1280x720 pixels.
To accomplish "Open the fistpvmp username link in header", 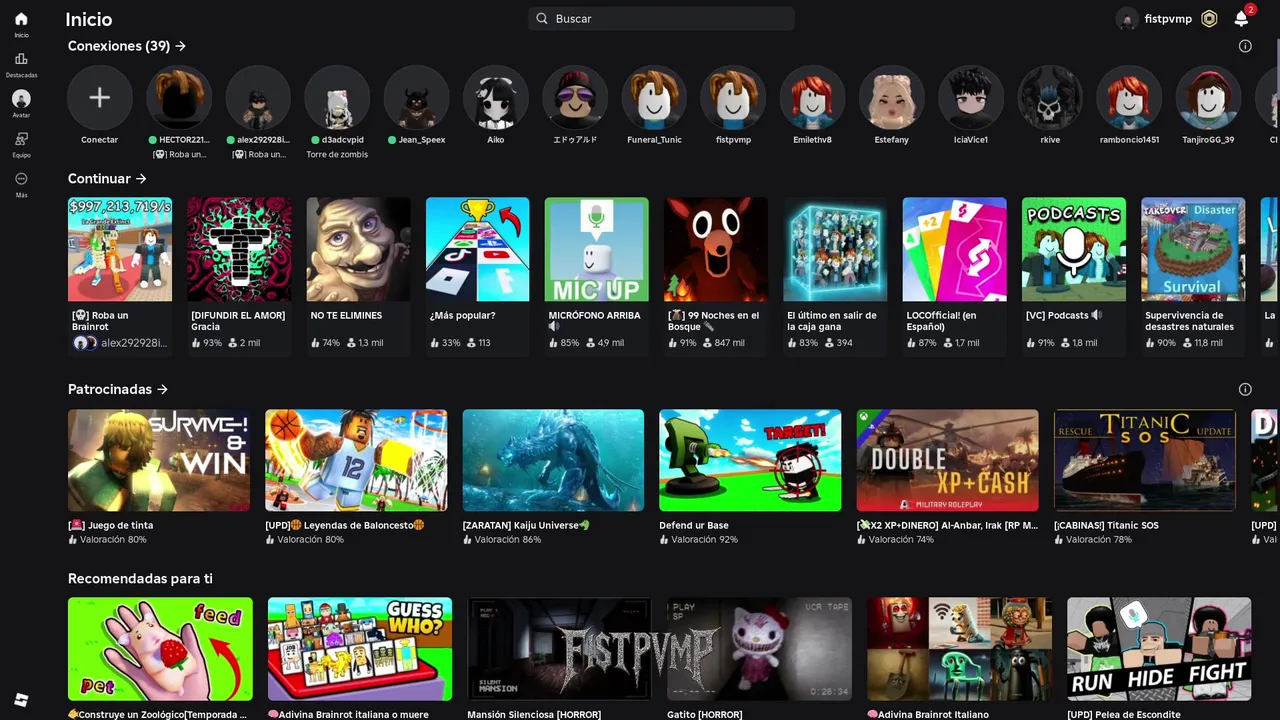I will tap(1168, 19).
